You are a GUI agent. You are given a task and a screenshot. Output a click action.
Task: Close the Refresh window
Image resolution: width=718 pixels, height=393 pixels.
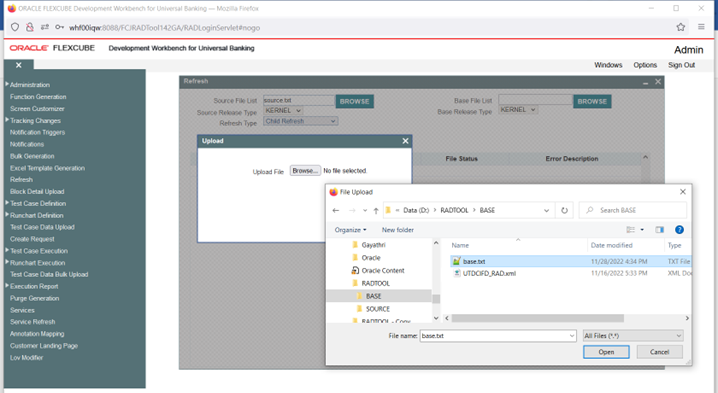pos(658,82)
